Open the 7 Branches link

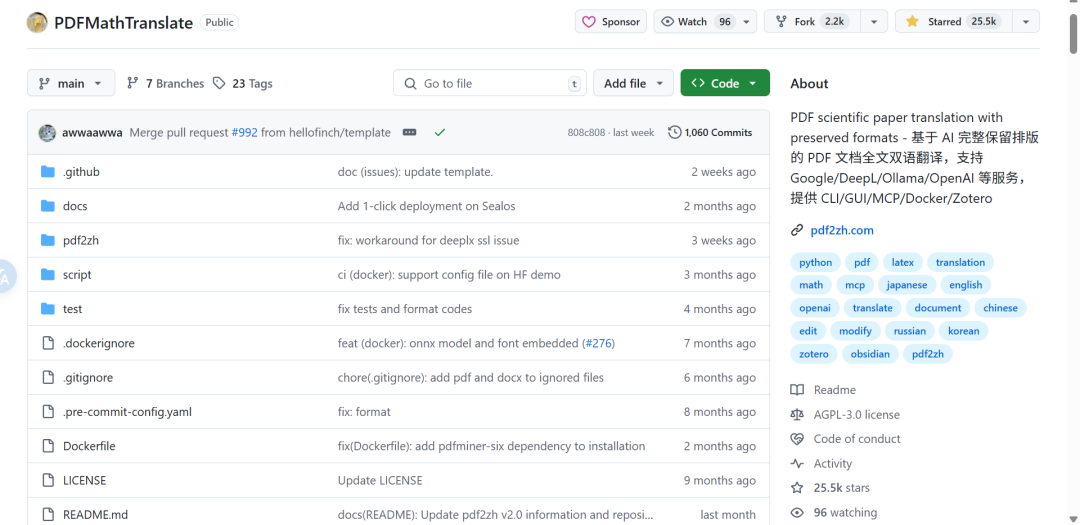(165, 84)
